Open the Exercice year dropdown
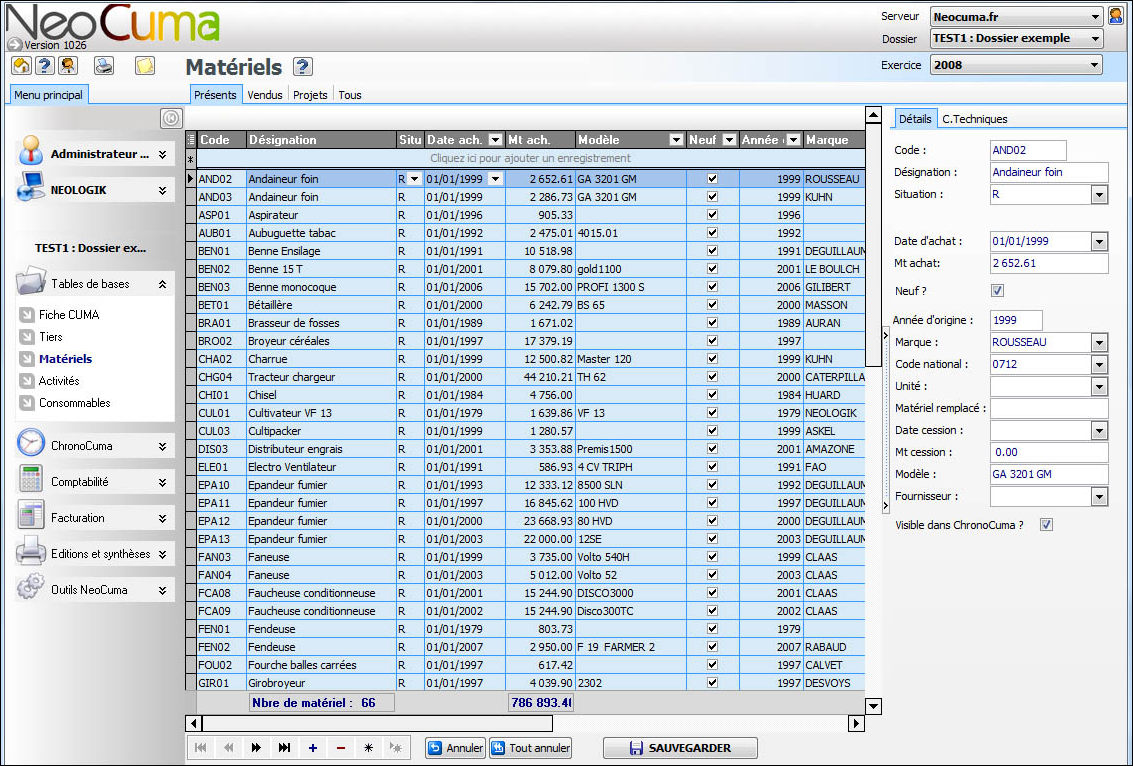The width and height of the screenshot is (1133, 766). pyautogui.click(x=1095, y=65)
